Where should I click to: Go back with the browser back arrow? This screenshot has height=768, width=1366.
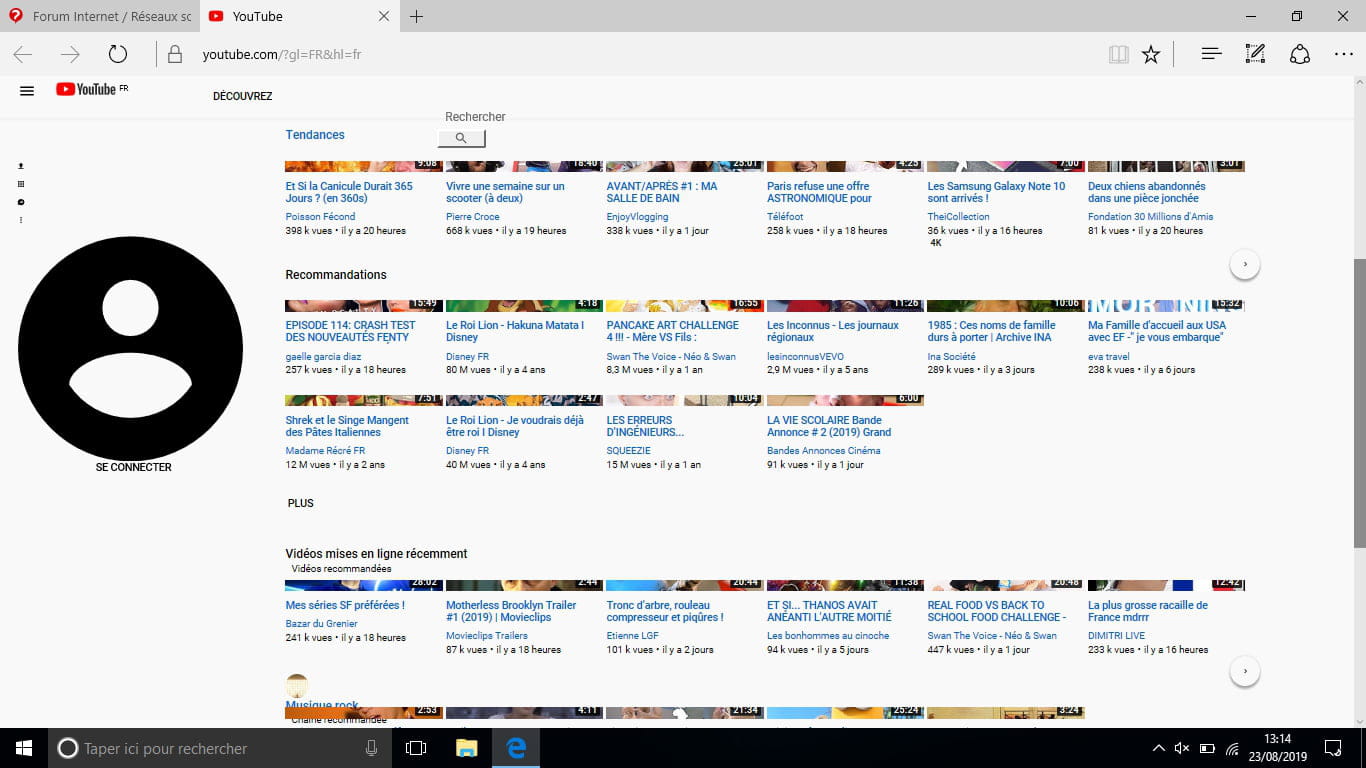point(22,54)
